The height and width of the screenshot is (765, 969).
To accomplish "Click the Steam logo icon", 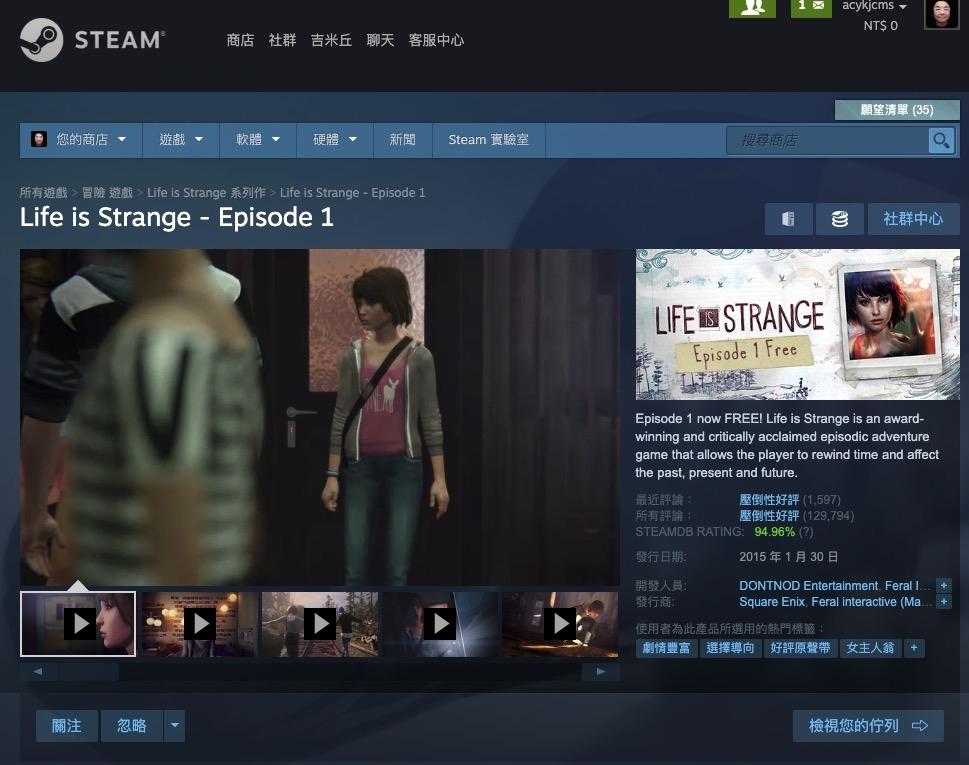I will pyautogui.click(x=41, y=40).
